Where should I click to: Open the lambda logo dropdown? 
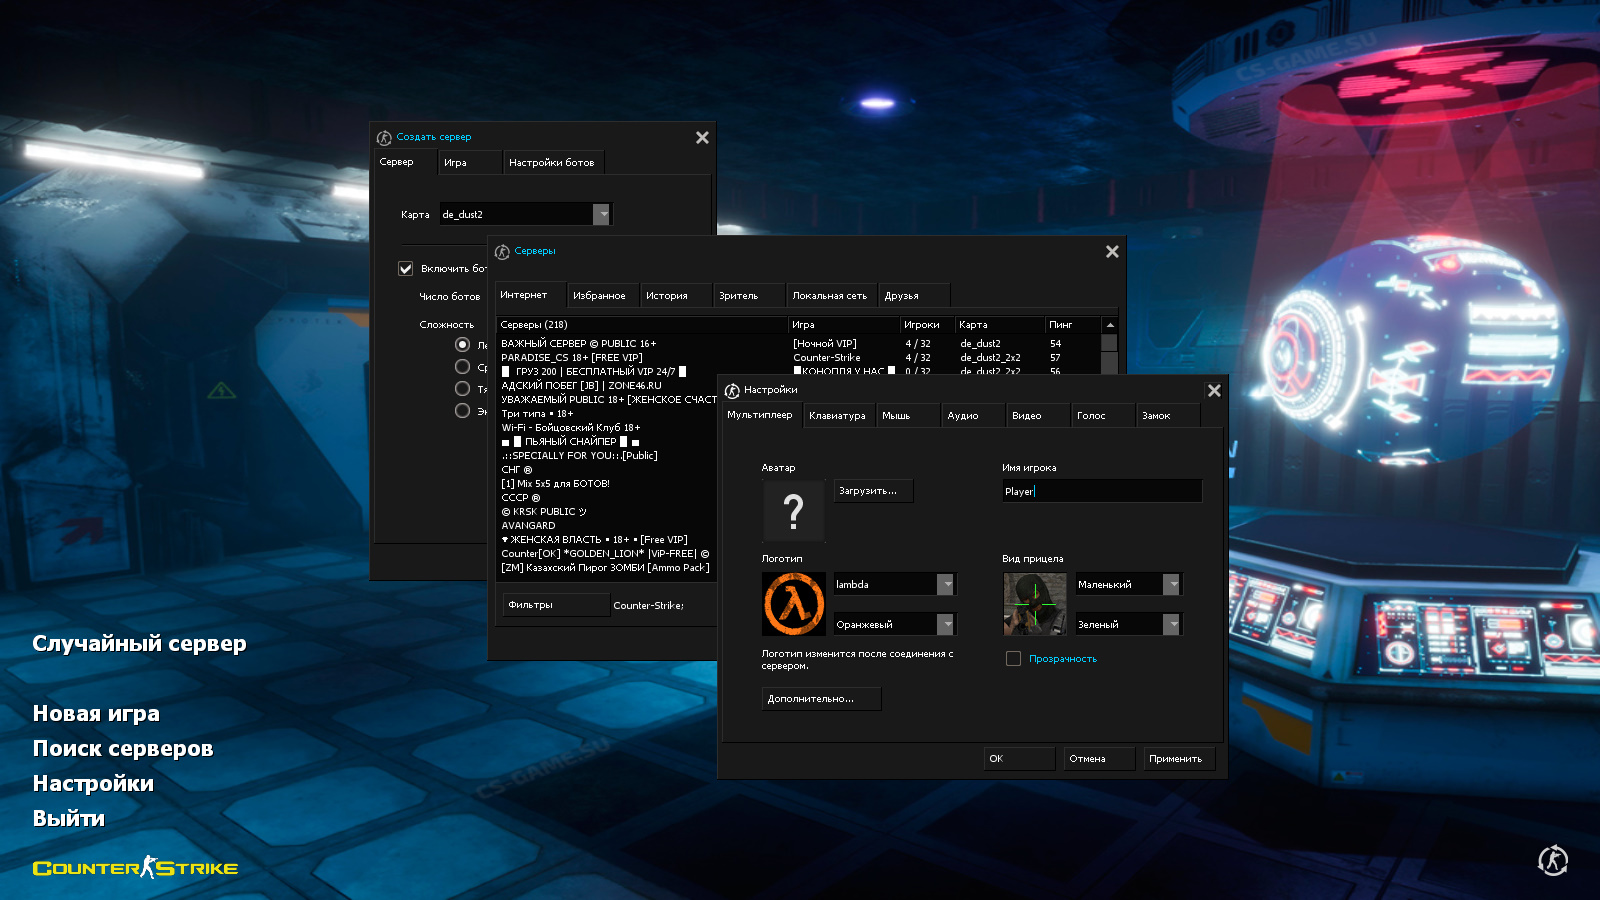coord(945,584)
